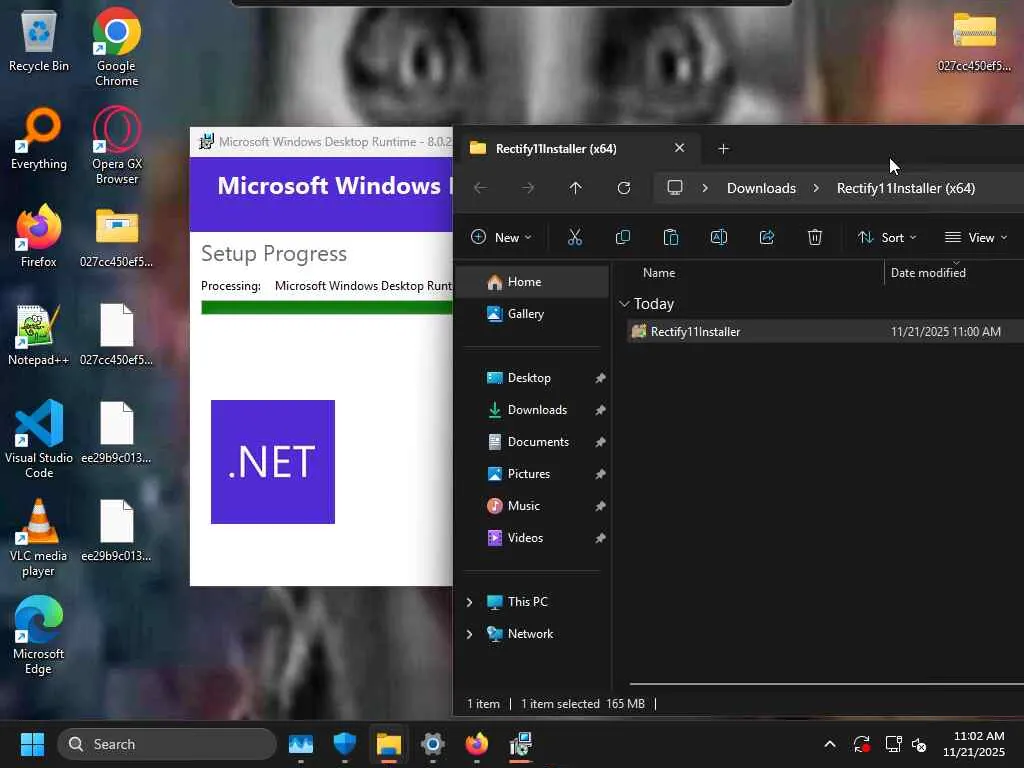Open Documents in the navigation pane
The height and width of the screenshot is (768, 1024).
[538, 442]
